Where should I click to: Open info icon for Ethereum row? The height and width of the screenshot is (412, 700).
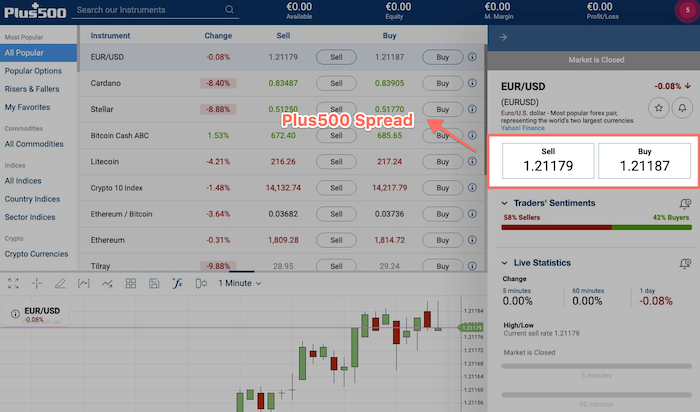(472, 240)
